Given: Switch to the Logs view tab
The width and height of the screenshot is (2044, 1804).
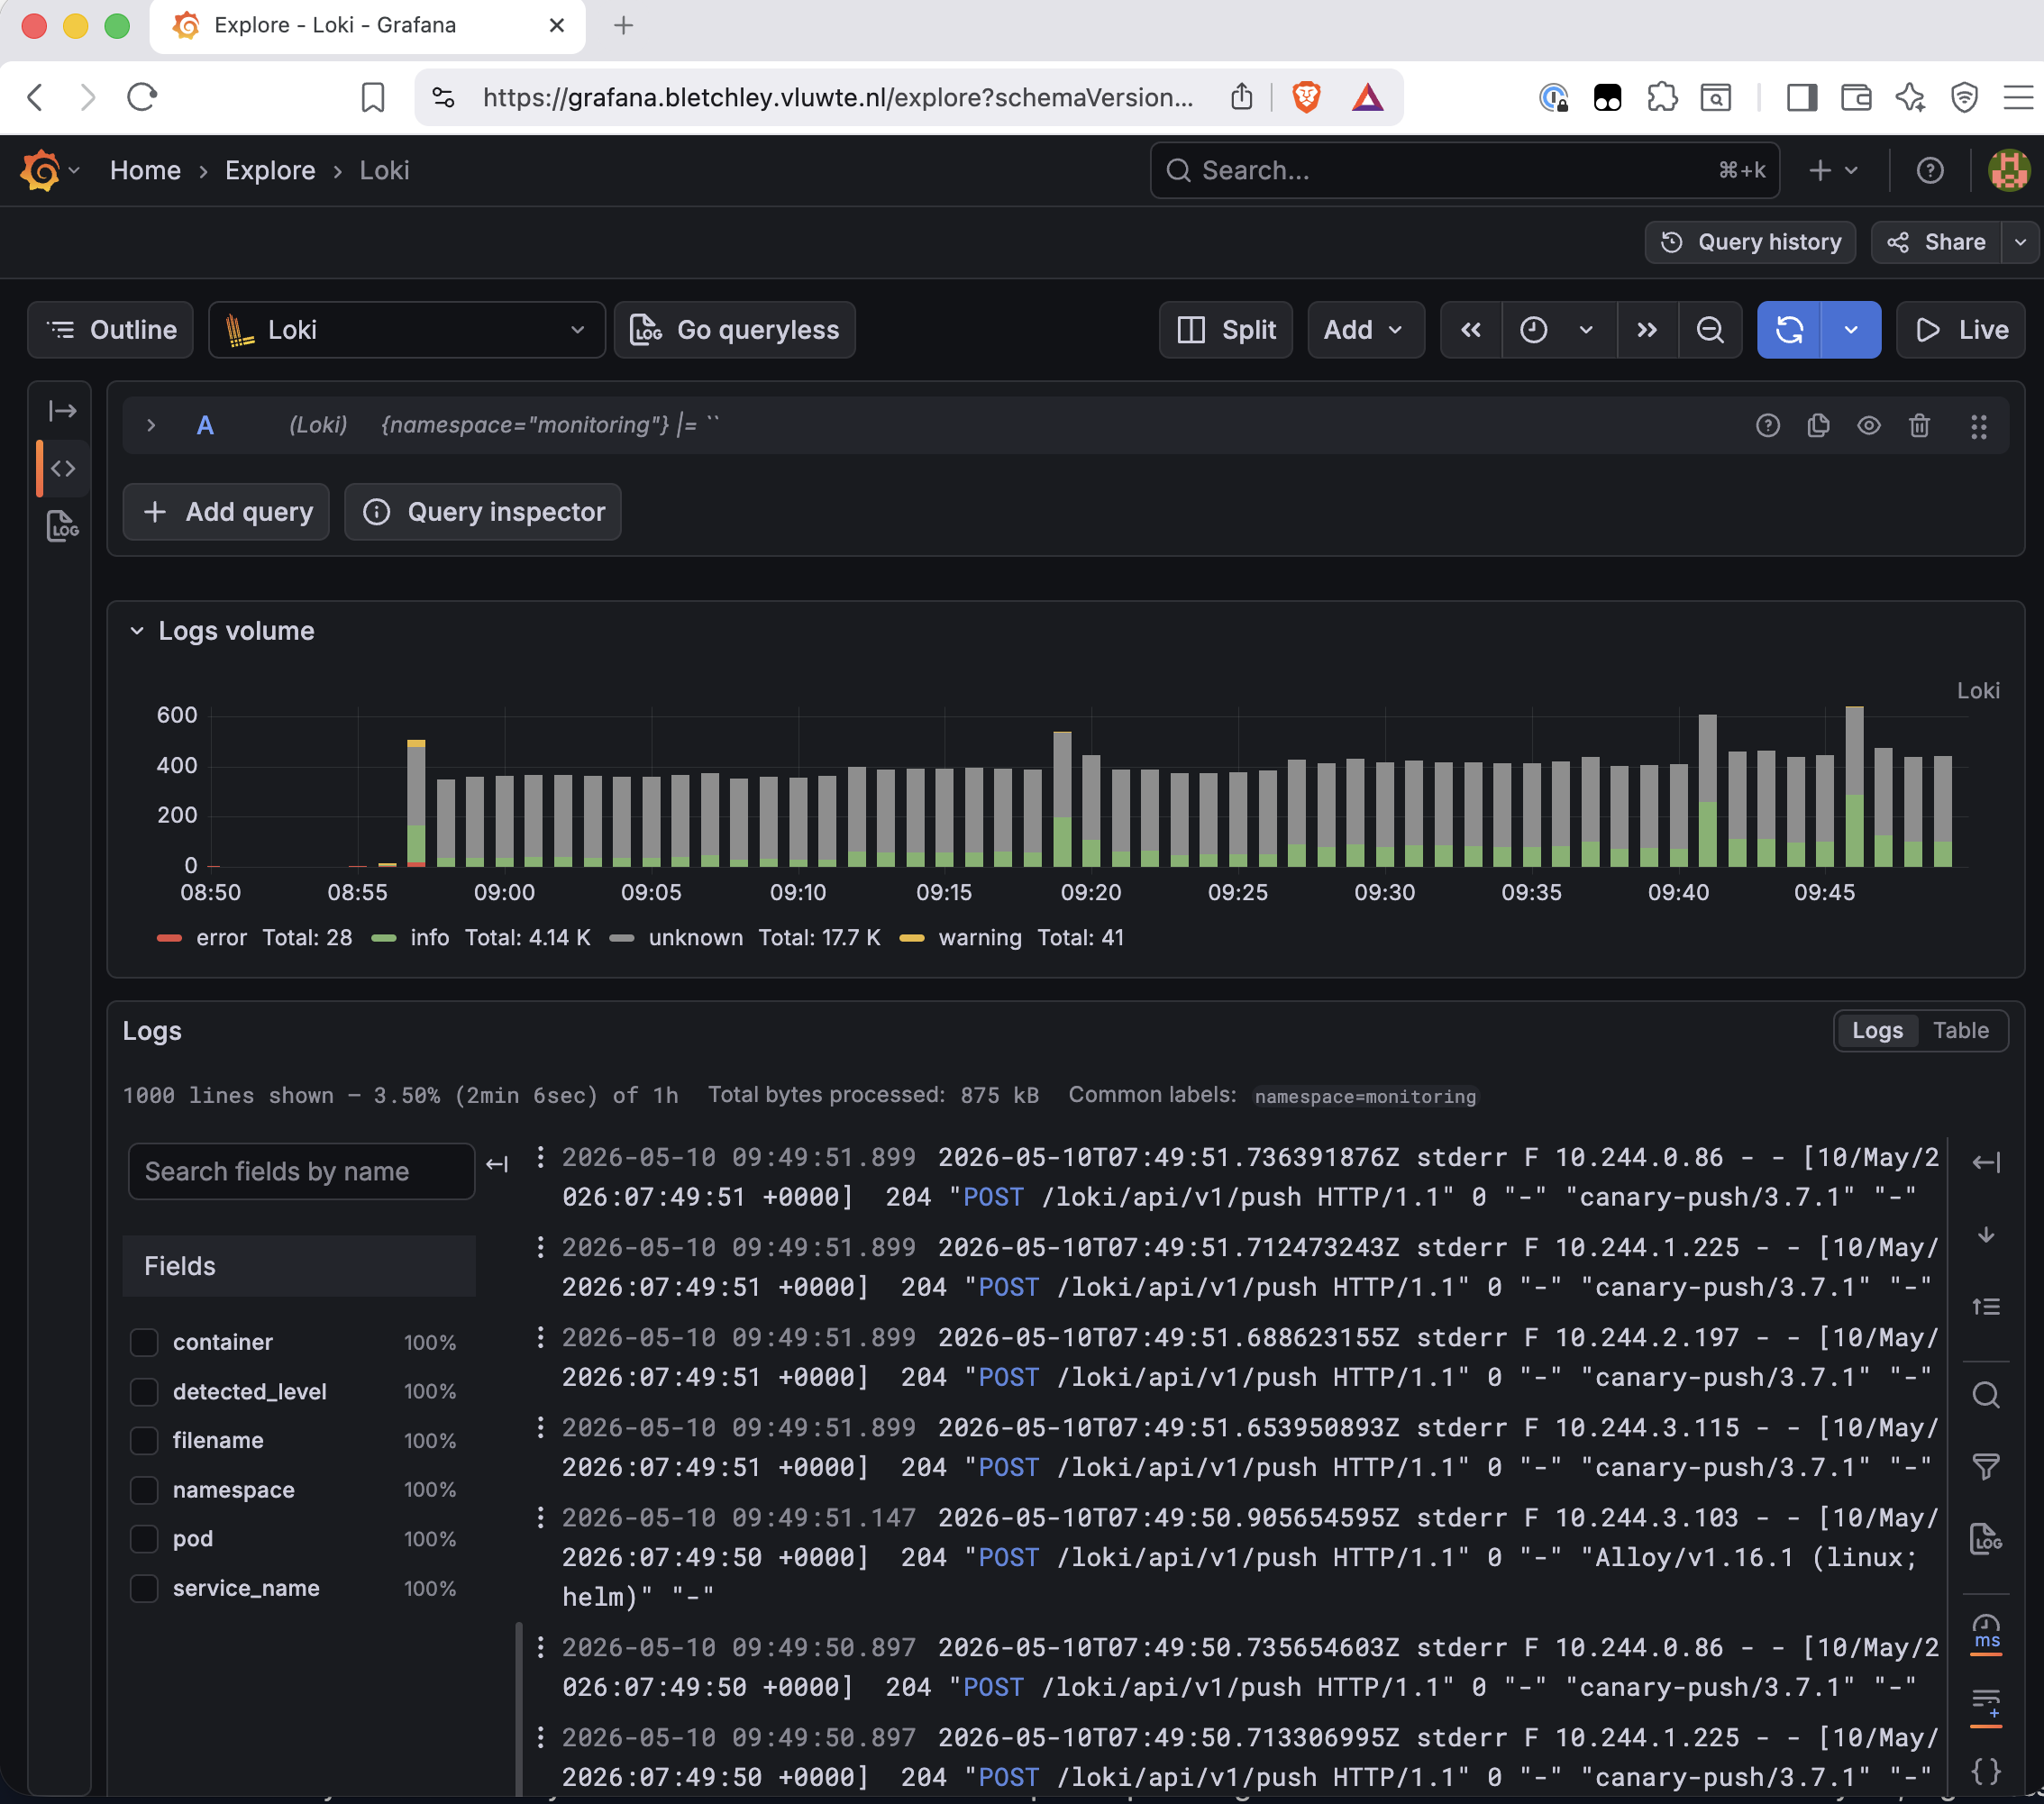Looking at the screenshot, I should [1877, 1031].
